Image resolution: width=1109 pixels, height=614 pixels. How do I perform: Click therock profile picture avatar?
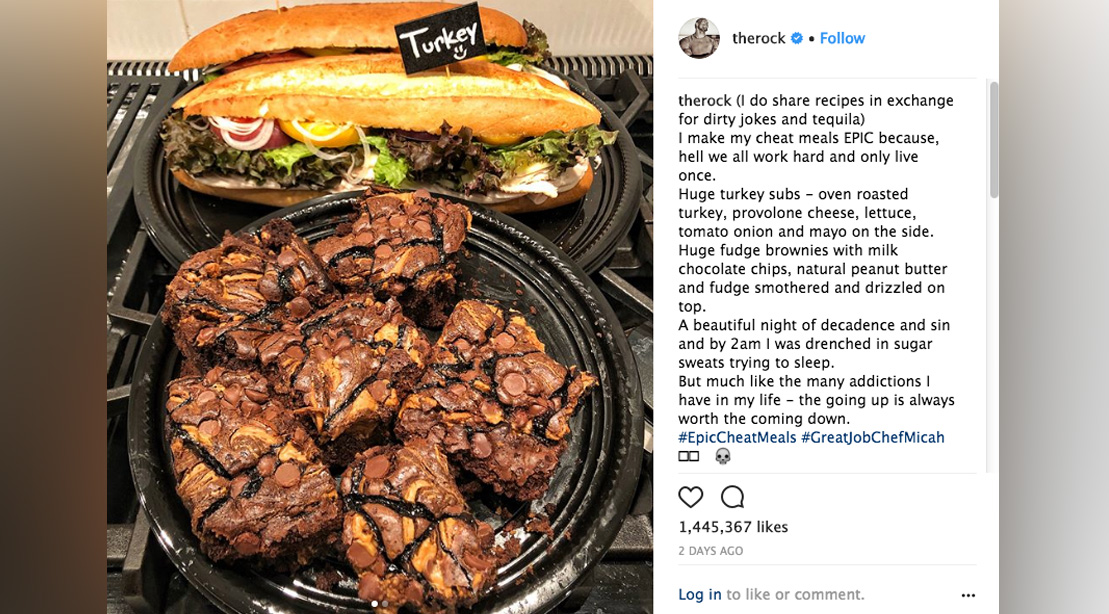point(699,38)
